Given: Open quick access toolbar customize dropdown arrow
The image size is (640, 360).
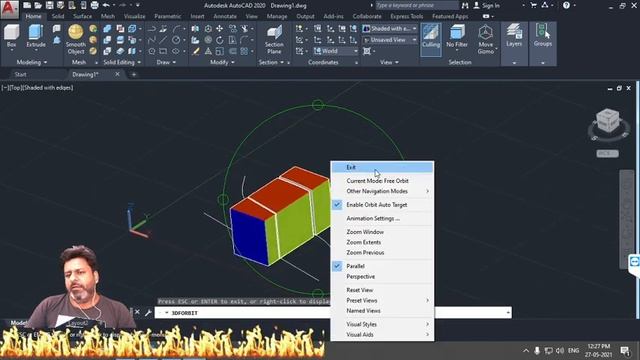Looking at the screenshot, I should tap(138, 5).
